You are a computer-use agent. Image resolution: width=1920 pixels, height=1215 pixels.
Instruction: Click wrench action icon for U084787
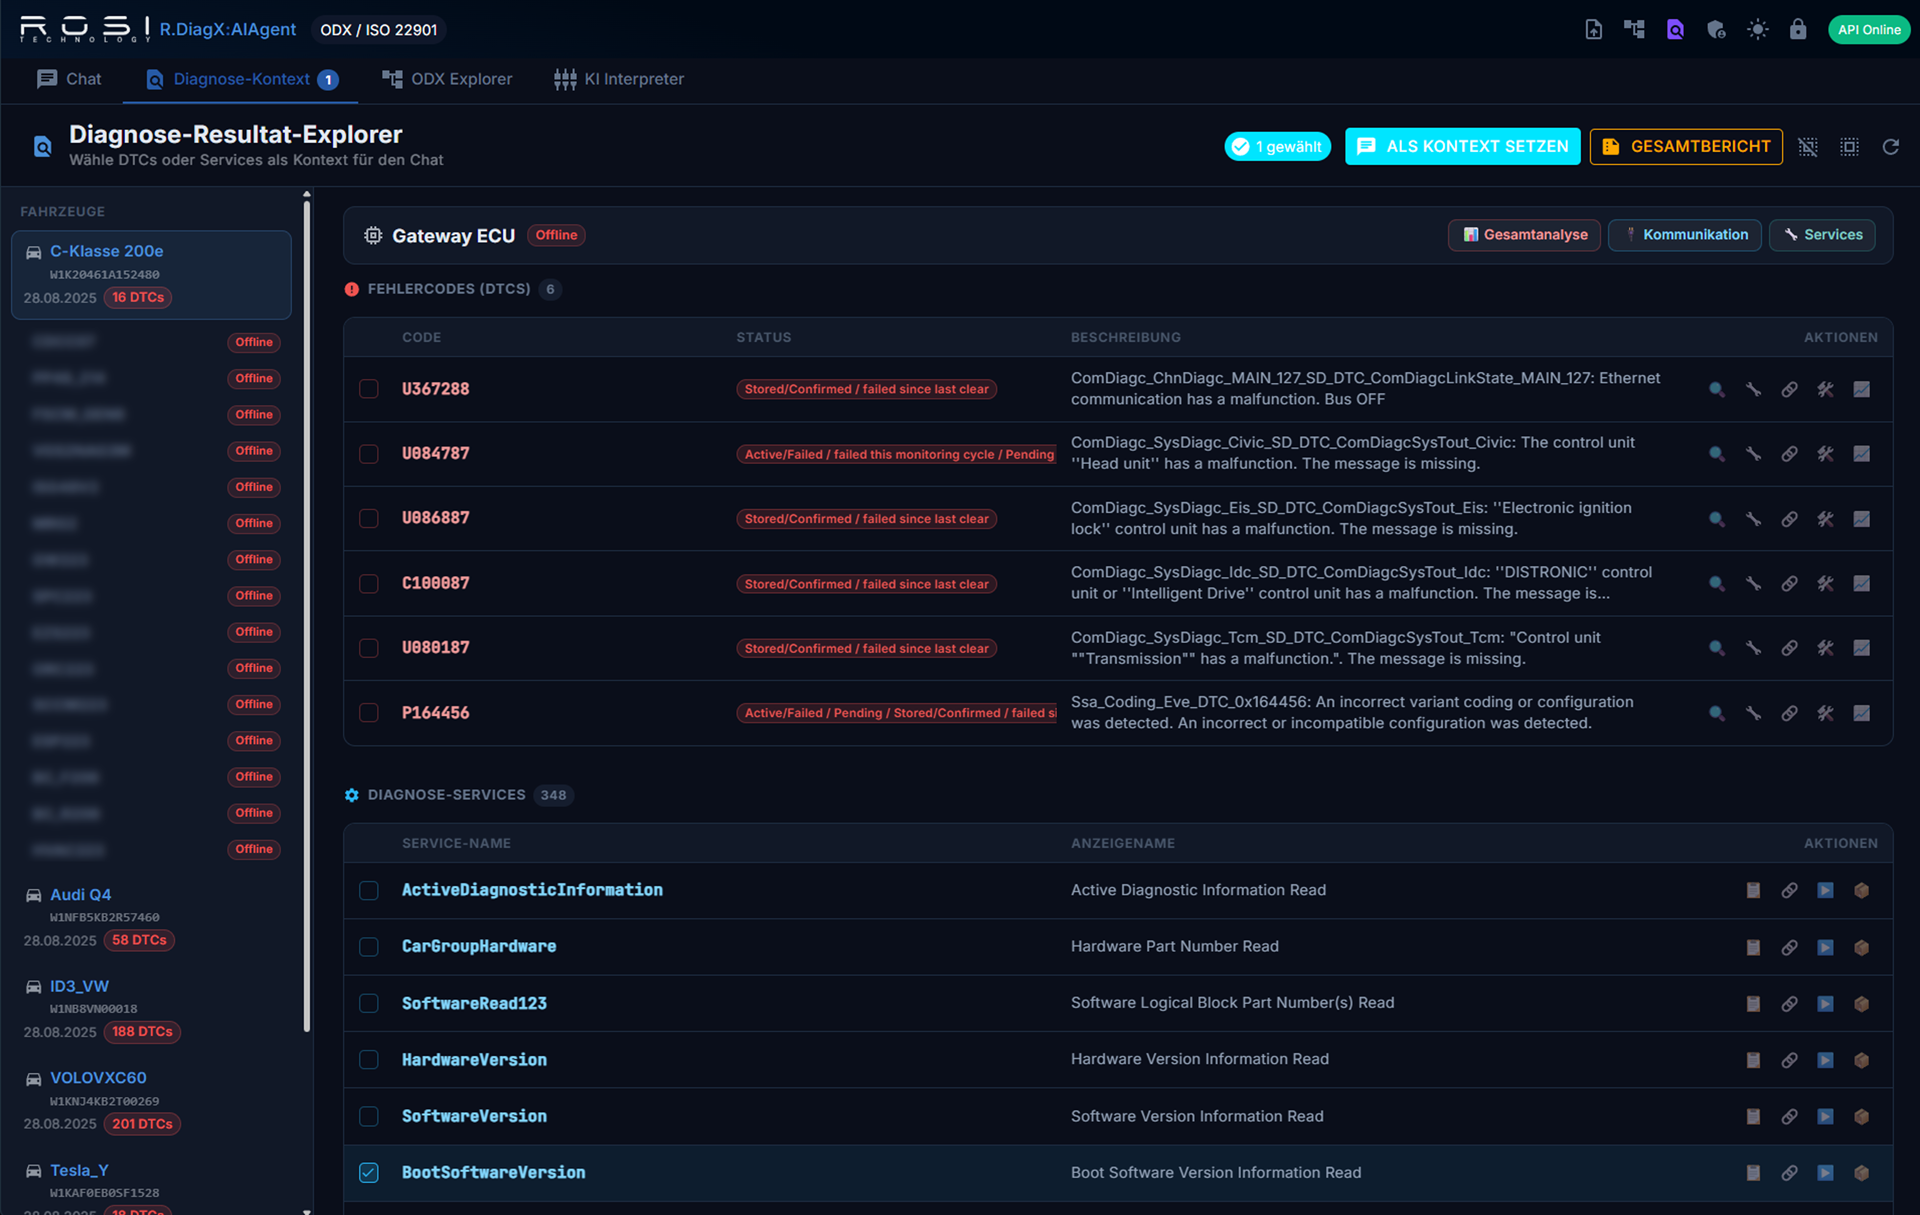(1753, 454)
